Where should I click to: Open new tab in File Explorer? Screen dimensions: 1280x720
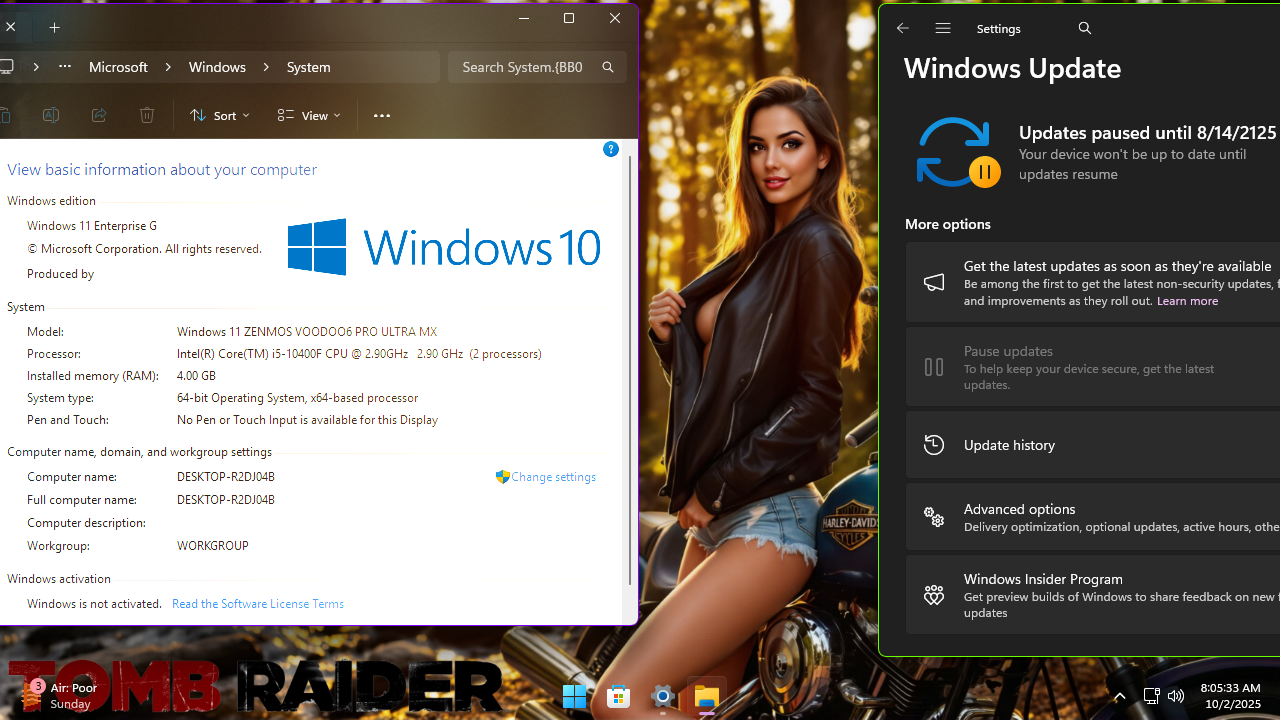click(55, 28)
